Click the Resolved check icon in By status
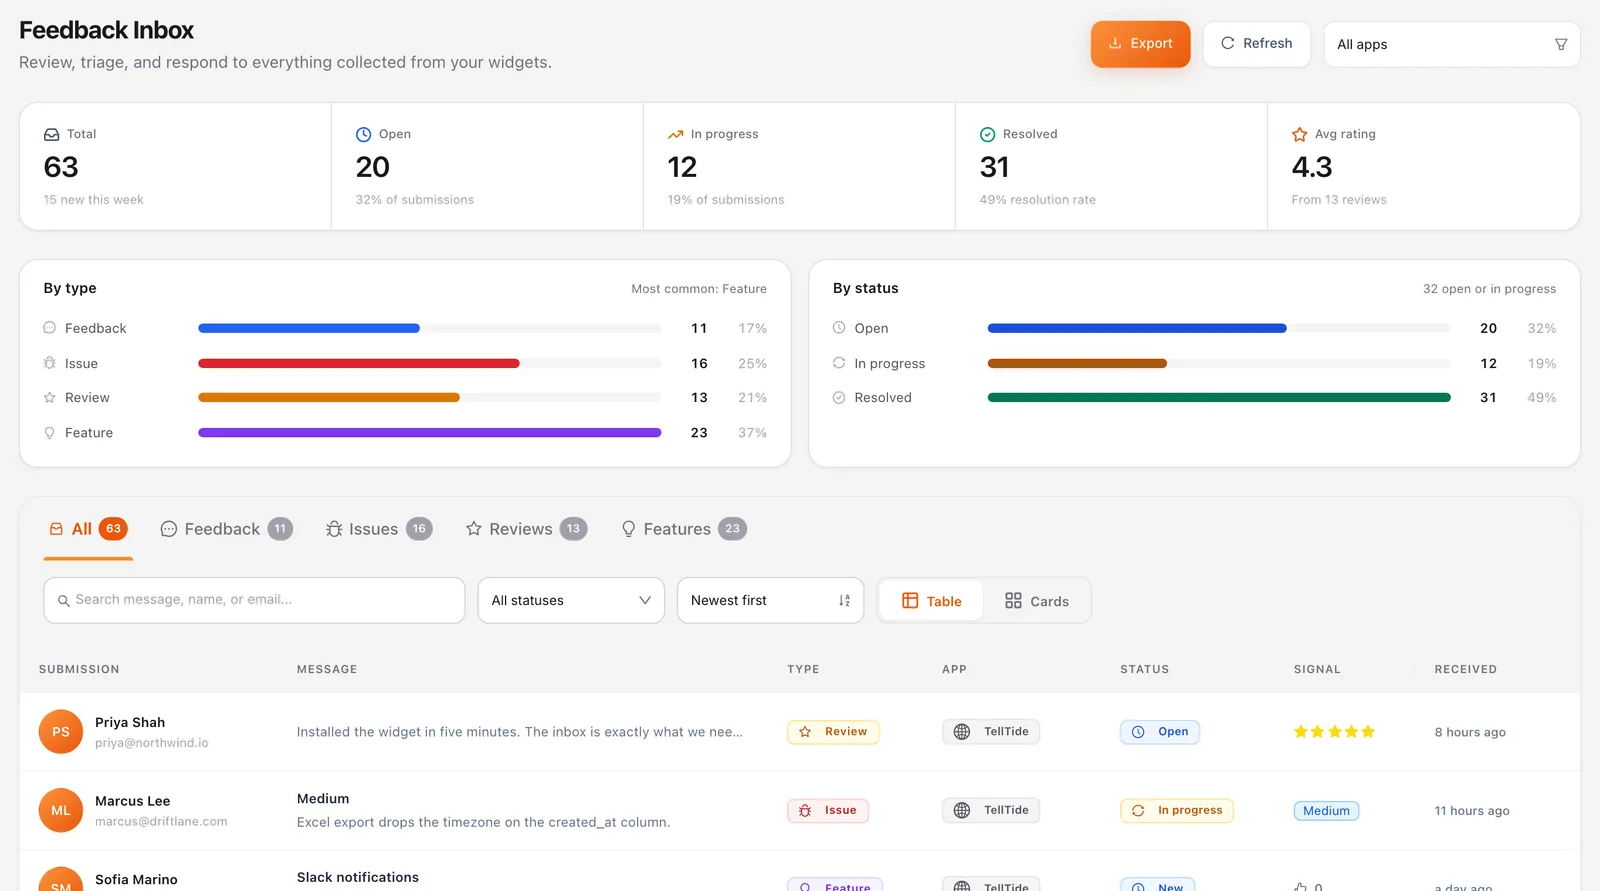1600x891 pixels. click(x=839, y=398)
